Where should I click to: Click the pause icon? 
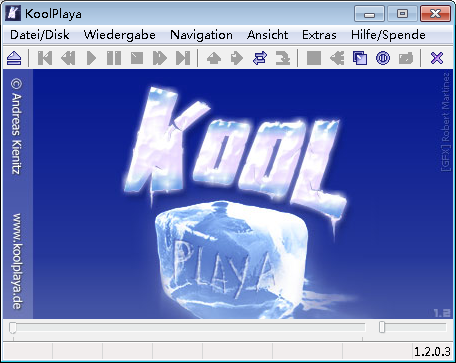click(114, 58)
